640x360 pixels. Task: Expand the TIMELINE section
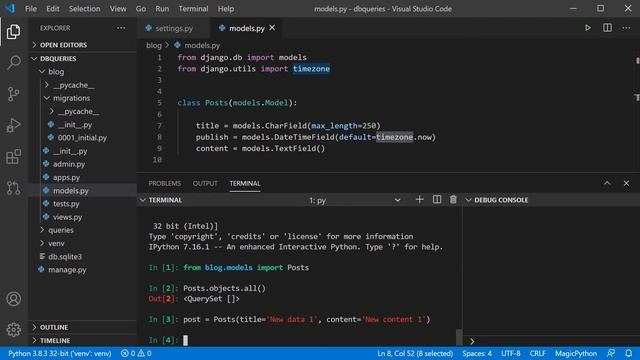point(55,340)
